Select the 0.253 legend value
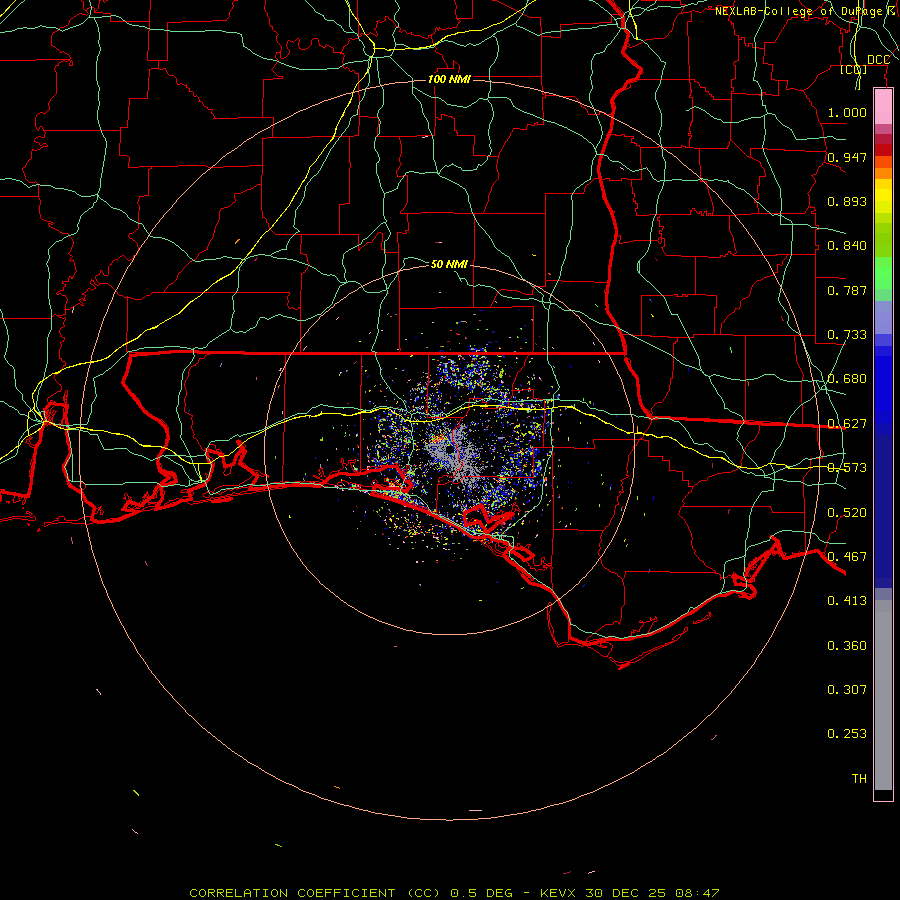The image size is (900, 900). coord(847,734)
